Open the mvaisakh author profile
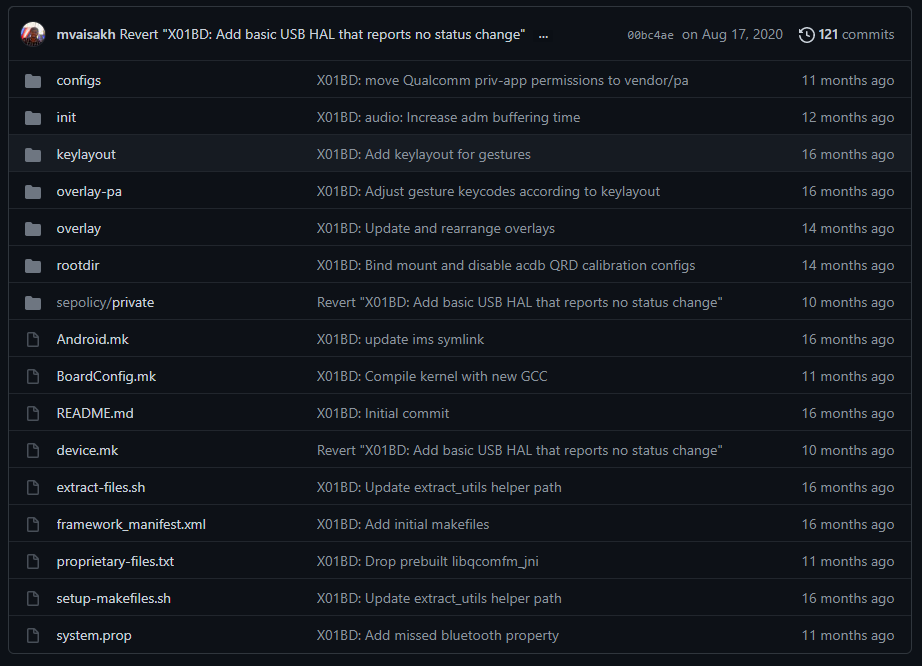Screen dimensions: 922x666 [86, 35]
